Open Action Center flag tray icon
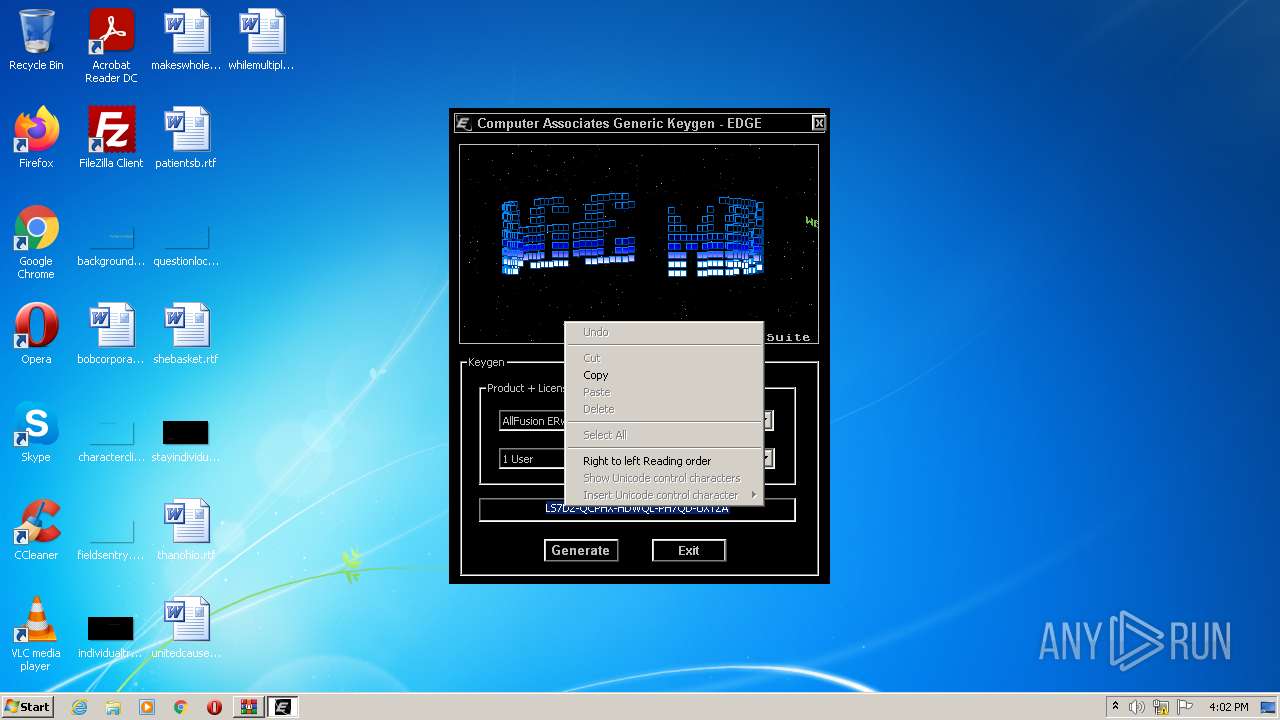This screenshot has height=720, width=1280. (x=1184, y=707)
